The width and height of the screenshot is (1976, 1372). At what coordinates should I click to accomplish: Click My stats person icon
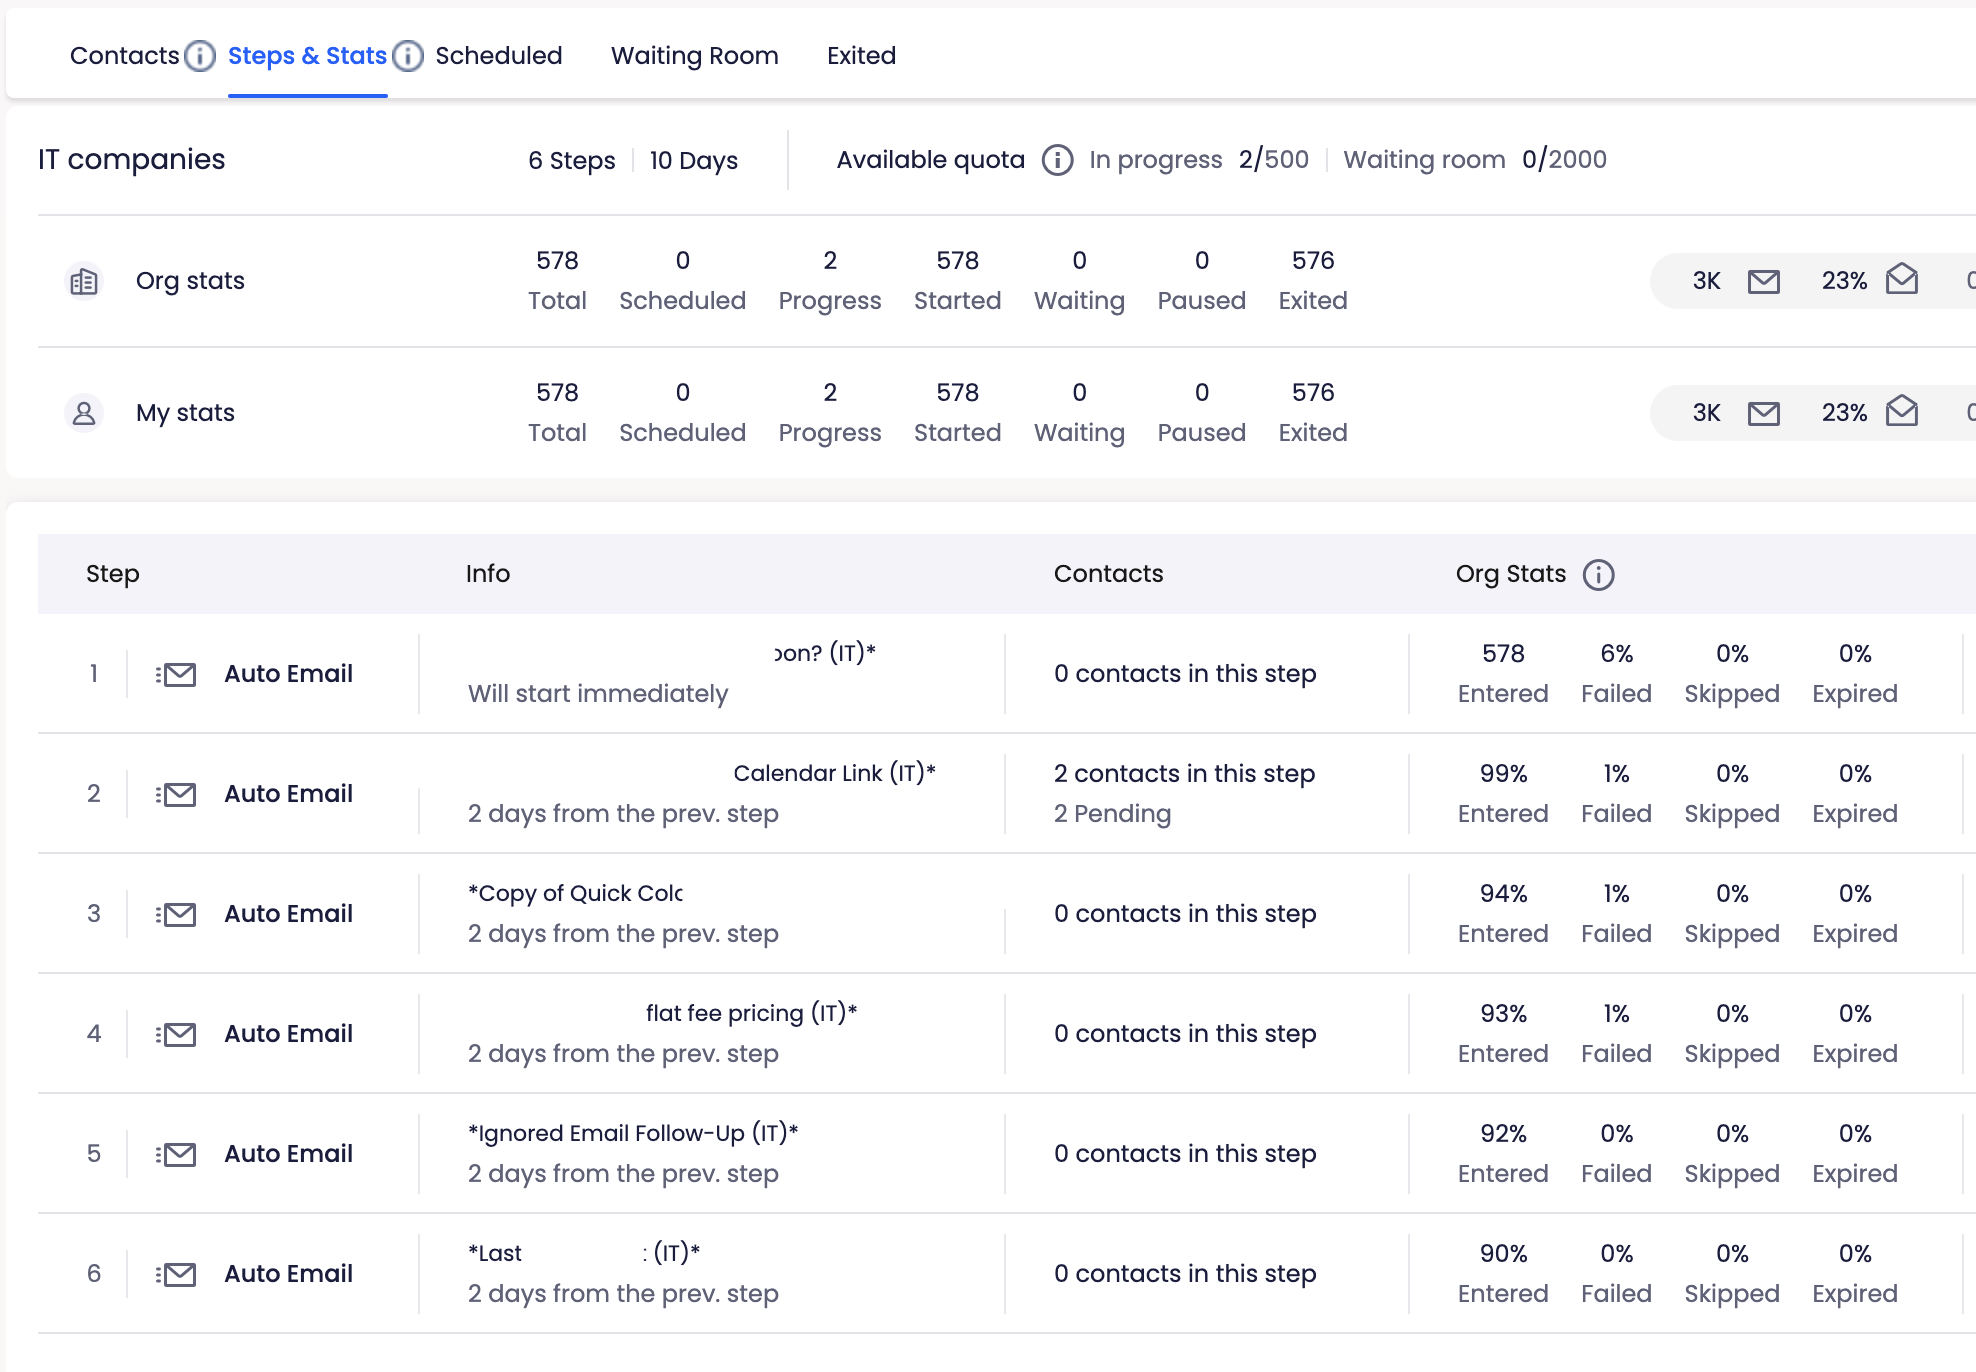84,413
